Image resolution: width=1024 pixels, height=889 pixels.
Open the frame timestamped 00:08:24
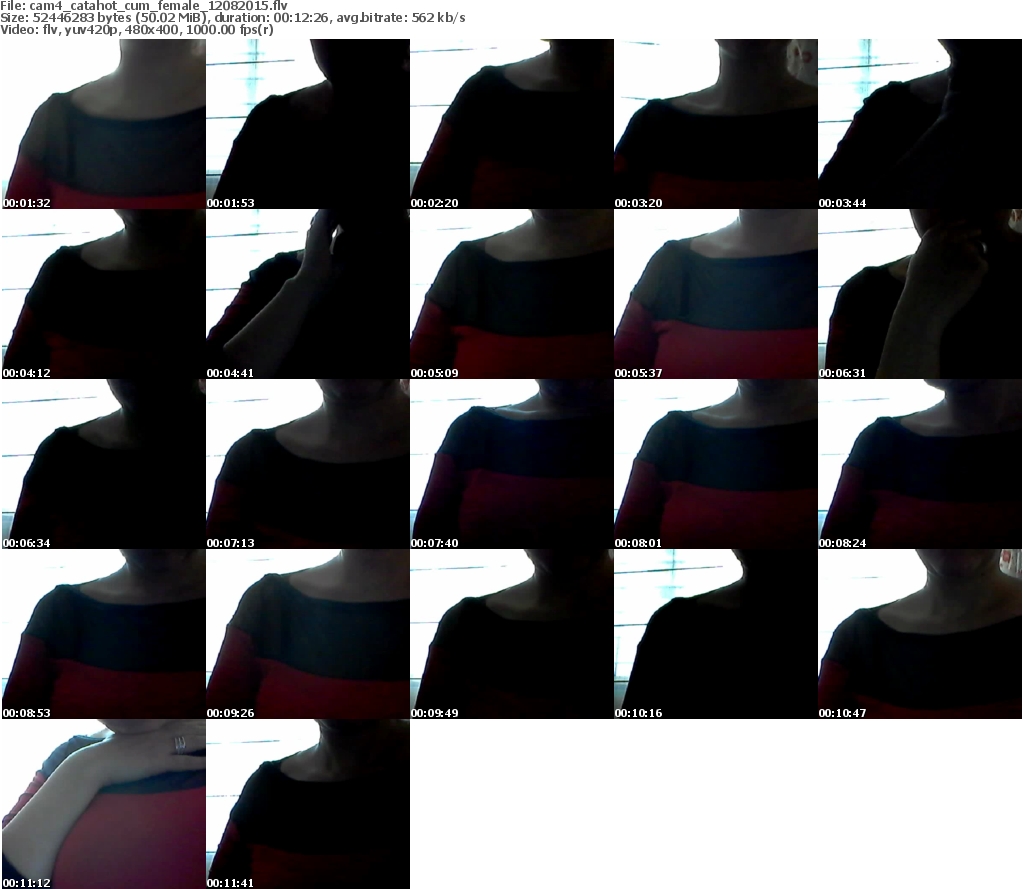(x=920, y=464)
